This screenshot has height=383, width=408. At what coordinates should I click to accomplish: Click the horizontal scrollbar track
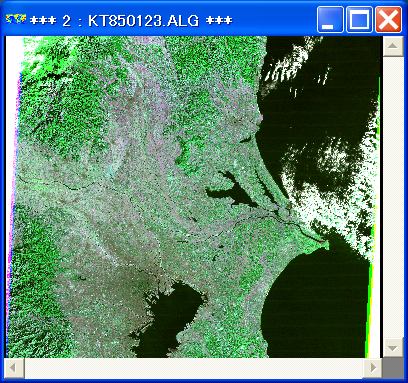(x=194, y=368)
